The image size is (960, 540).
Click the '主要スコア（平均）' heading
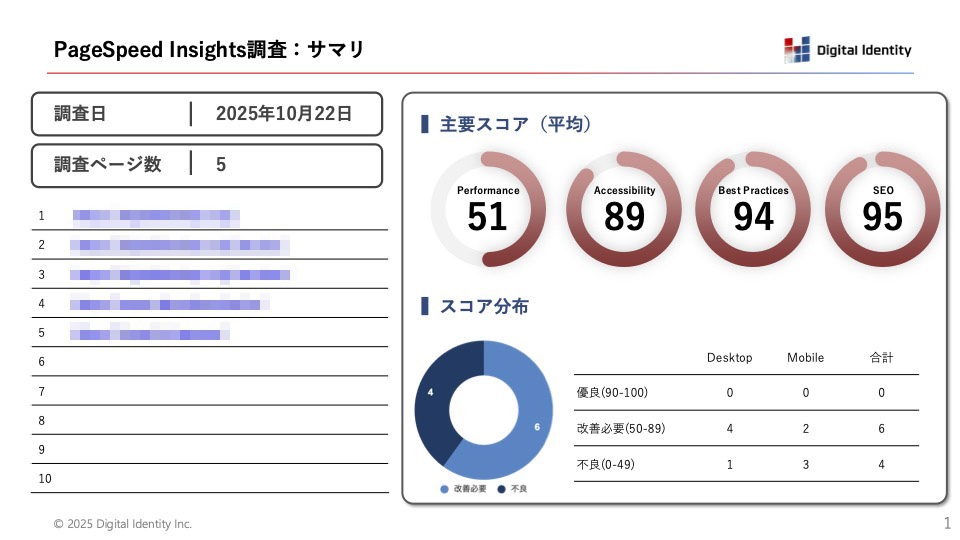click(x=515, y=124)
